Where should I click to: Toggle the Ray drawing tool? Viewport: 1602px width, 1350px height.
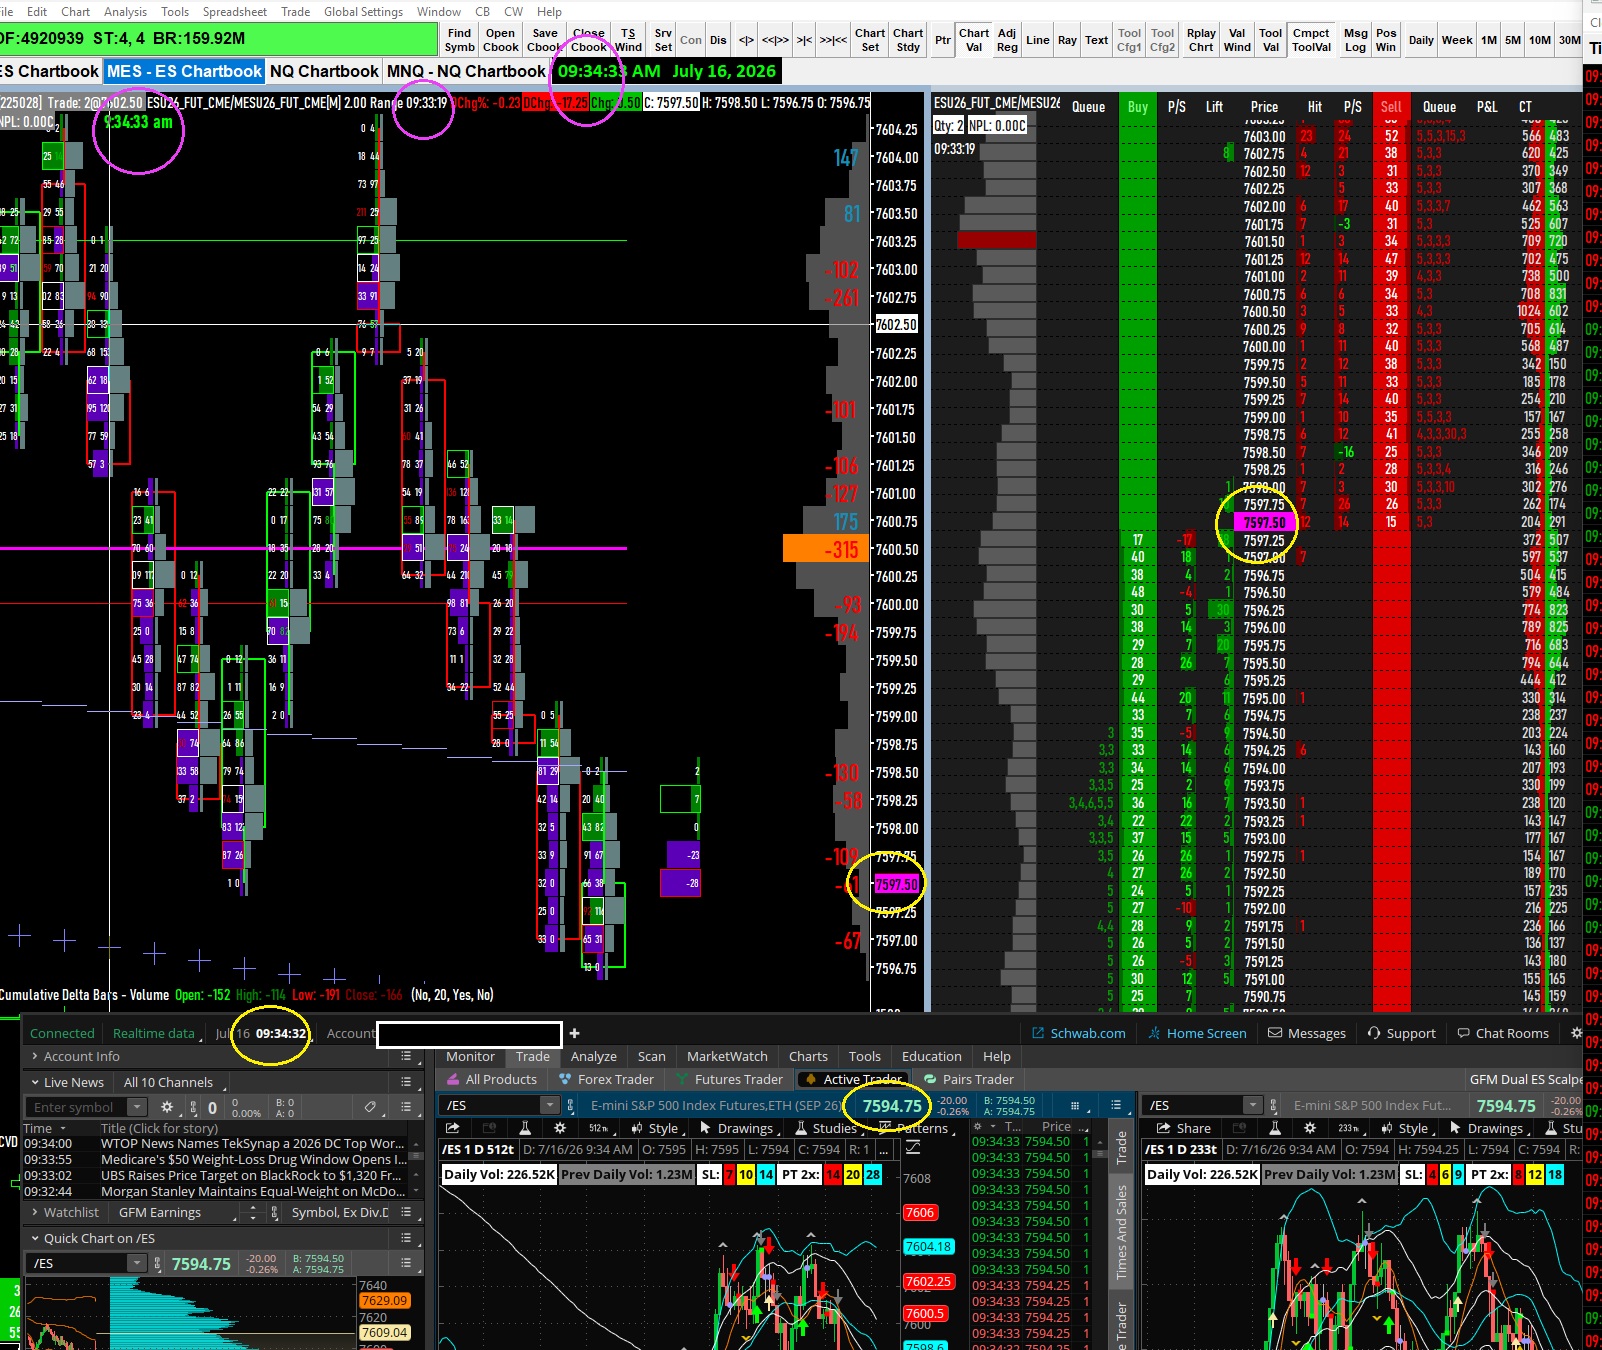pyautogui.click(x=1067, y=40)
